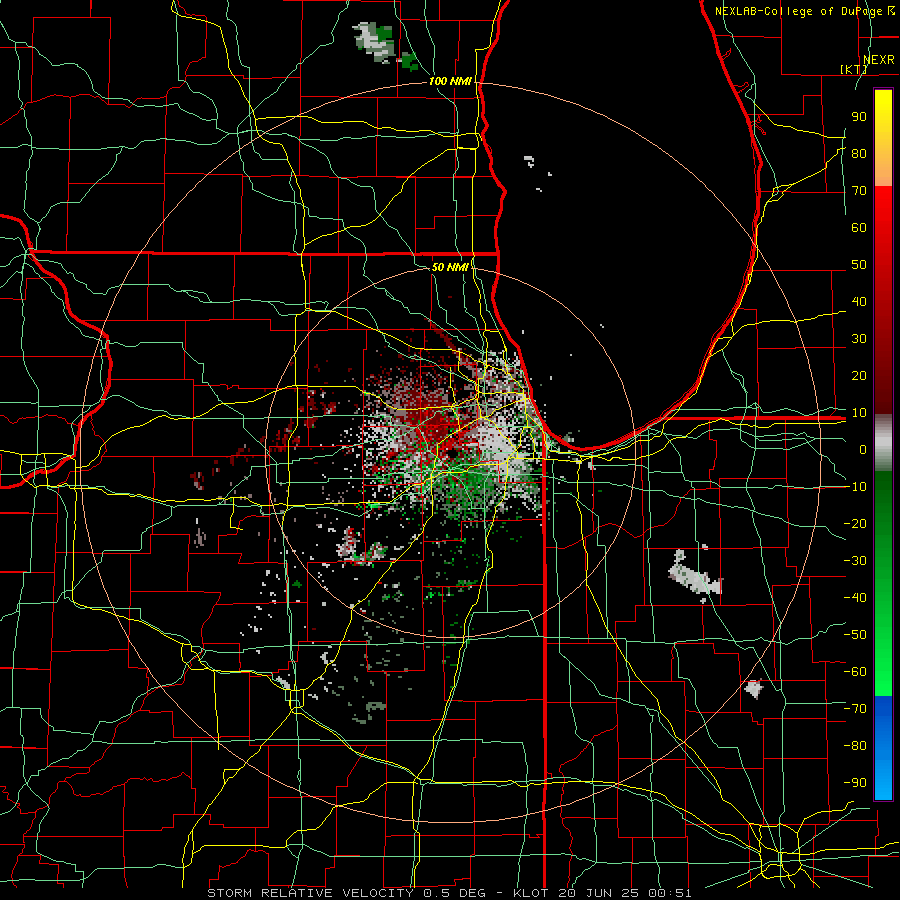Click the -60 scale value
Image resolution: width=900 pixels, height=900 pixels.
[x=855, y=672]
